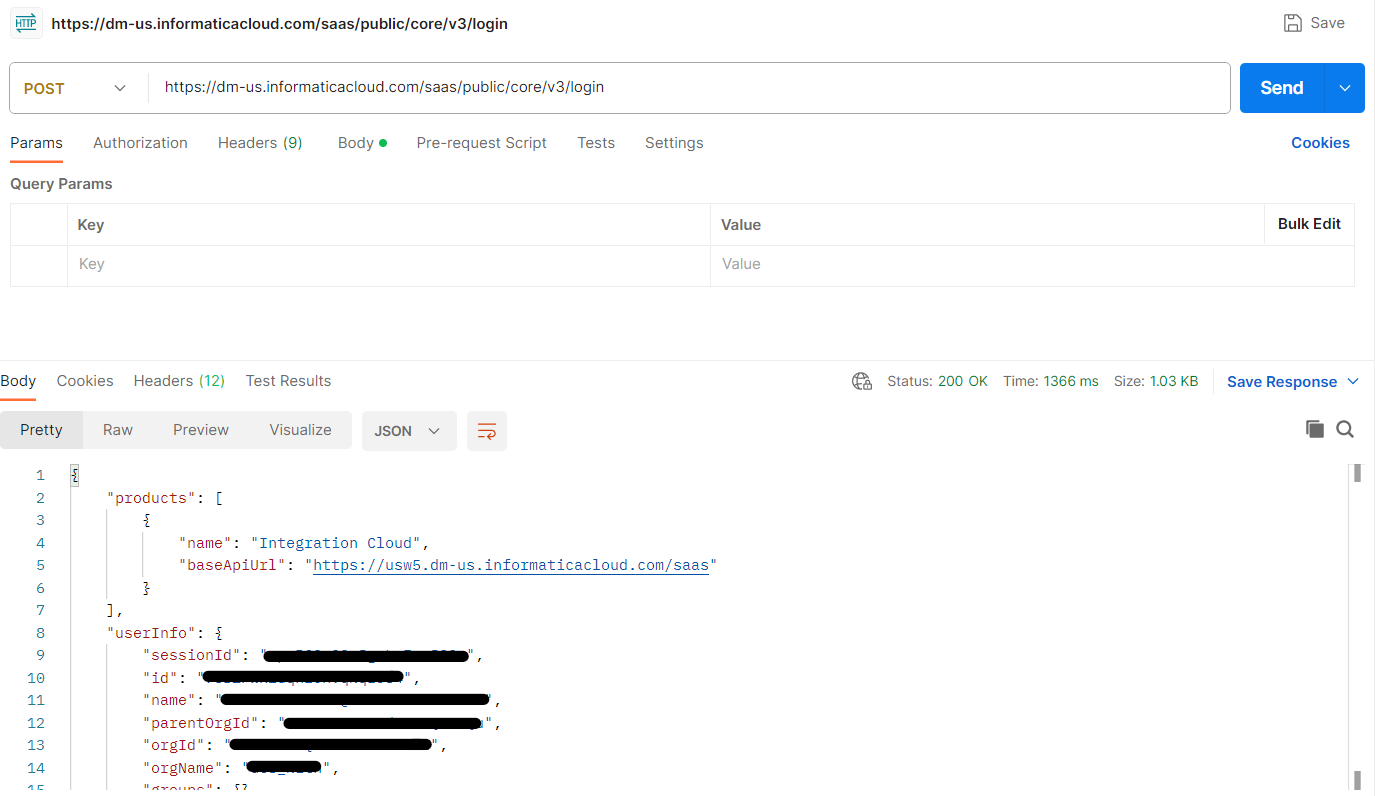Open the response Cookies tab

pyautogui.click(x=85, y=381)
